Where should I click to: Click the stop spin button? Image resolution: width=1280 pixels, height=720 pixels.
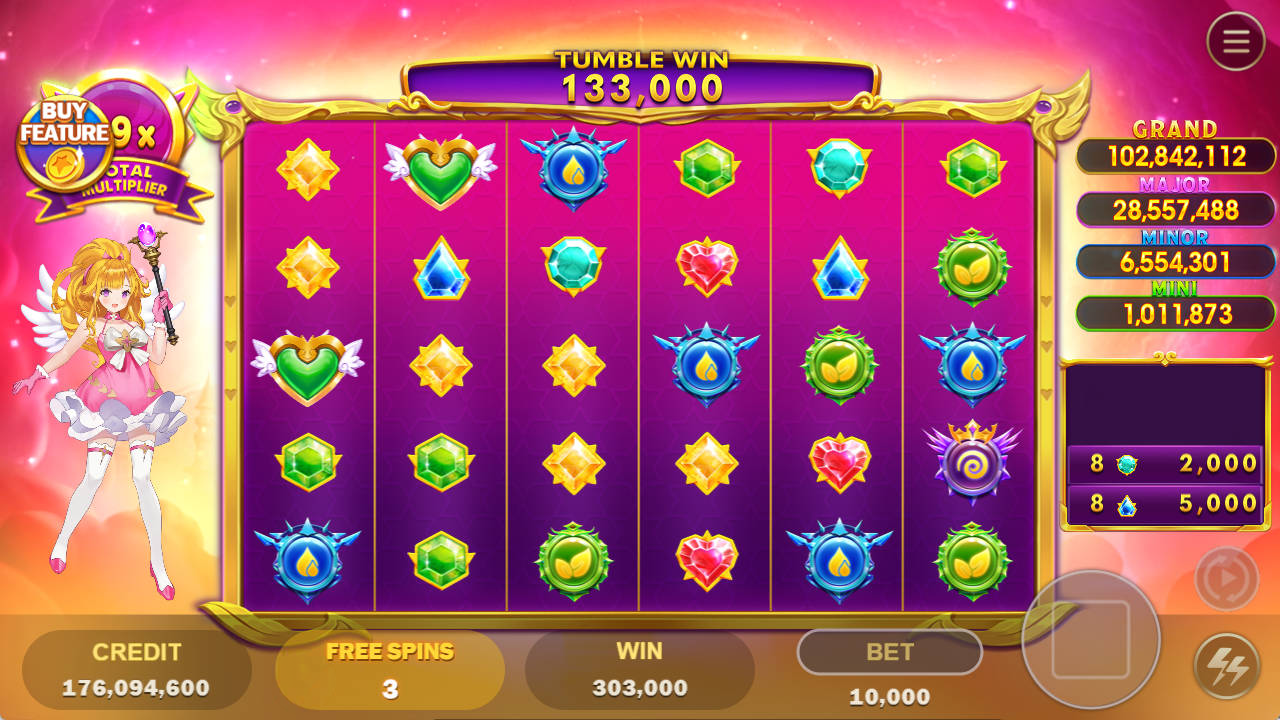pyautogui.click(x=1091, y=639)
